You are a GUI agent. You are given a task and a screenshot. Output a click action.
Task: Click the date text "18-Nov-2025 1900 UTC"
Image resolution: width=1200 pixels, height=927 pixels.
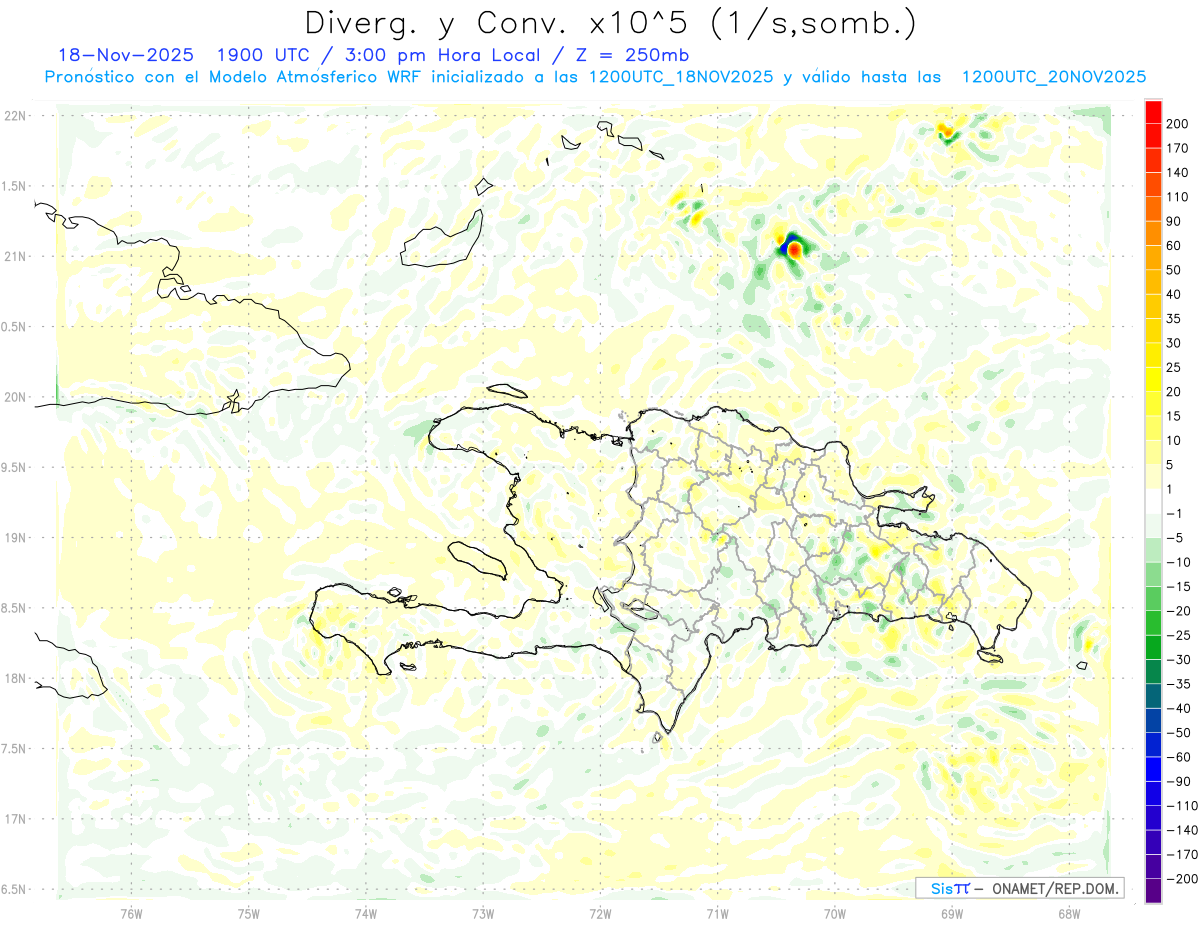click(188, 55)
